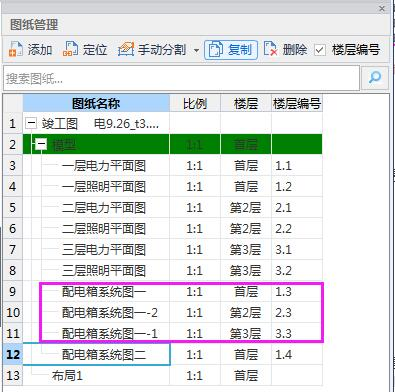395x392 pixels.
Task: Click the magnifier search button
Action: [375, 78]
